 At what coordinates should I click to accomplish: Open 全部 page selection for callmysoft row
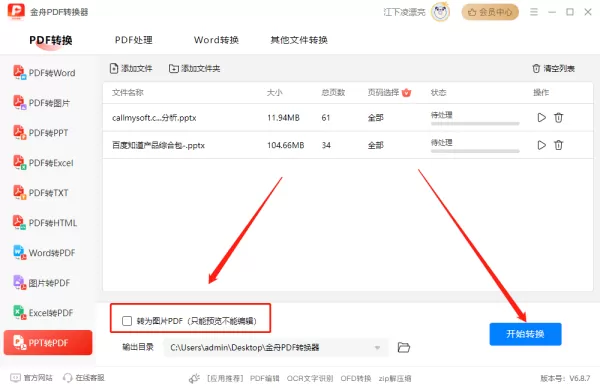pos(375,118)
